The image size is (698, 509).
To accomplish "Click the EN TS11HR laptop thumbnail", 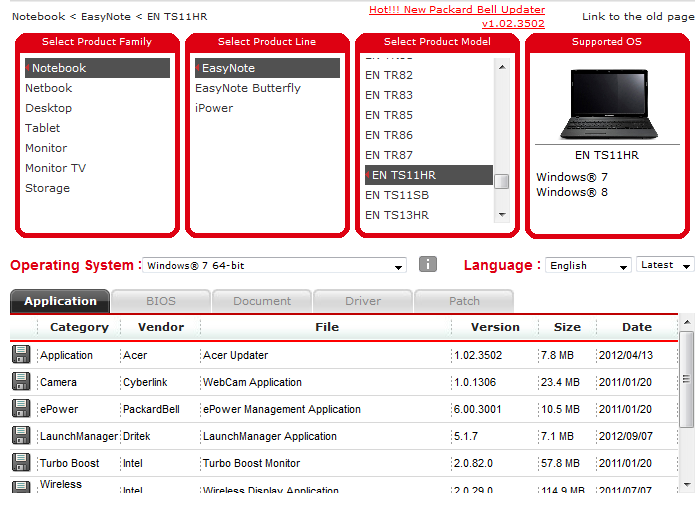I will click(x=608, y=104).
